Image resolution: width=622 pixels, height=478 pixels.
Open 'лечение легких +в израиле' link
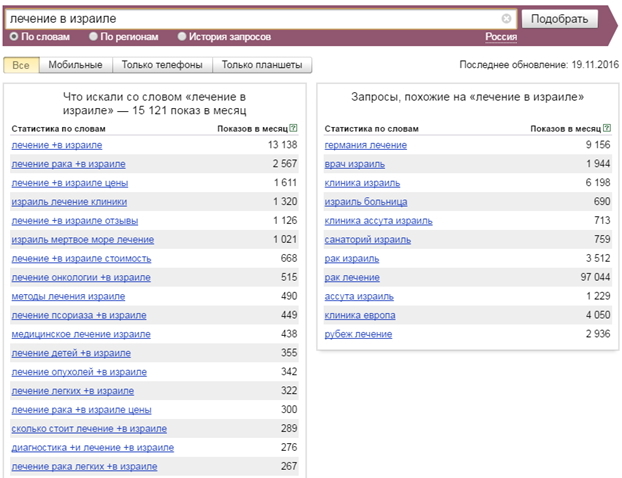pos(73,391)
